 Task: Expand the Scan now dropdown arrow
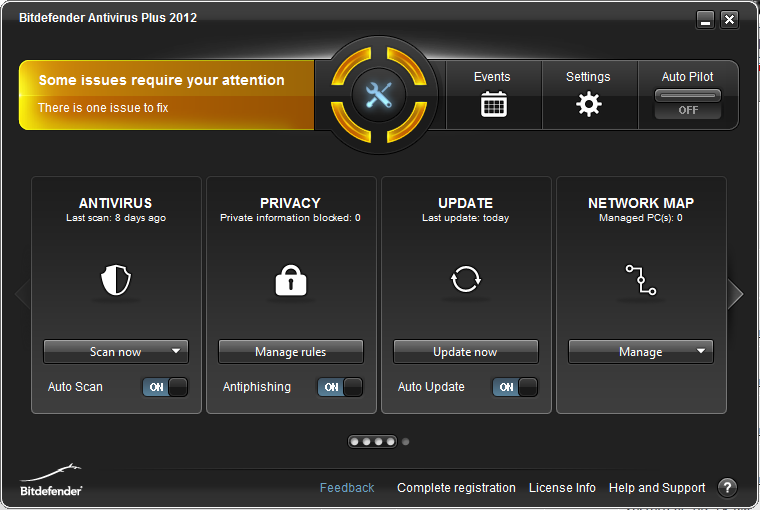[176, 351]
